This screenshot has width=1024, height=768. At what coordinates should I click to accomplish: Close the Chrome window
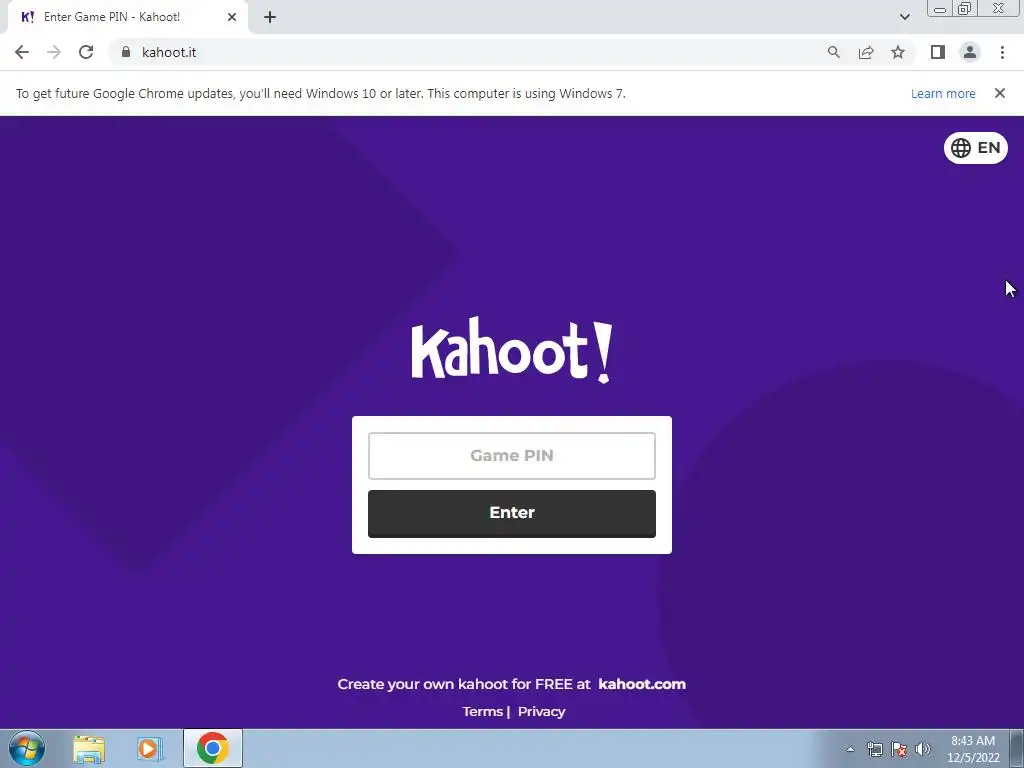click(999, 8)
